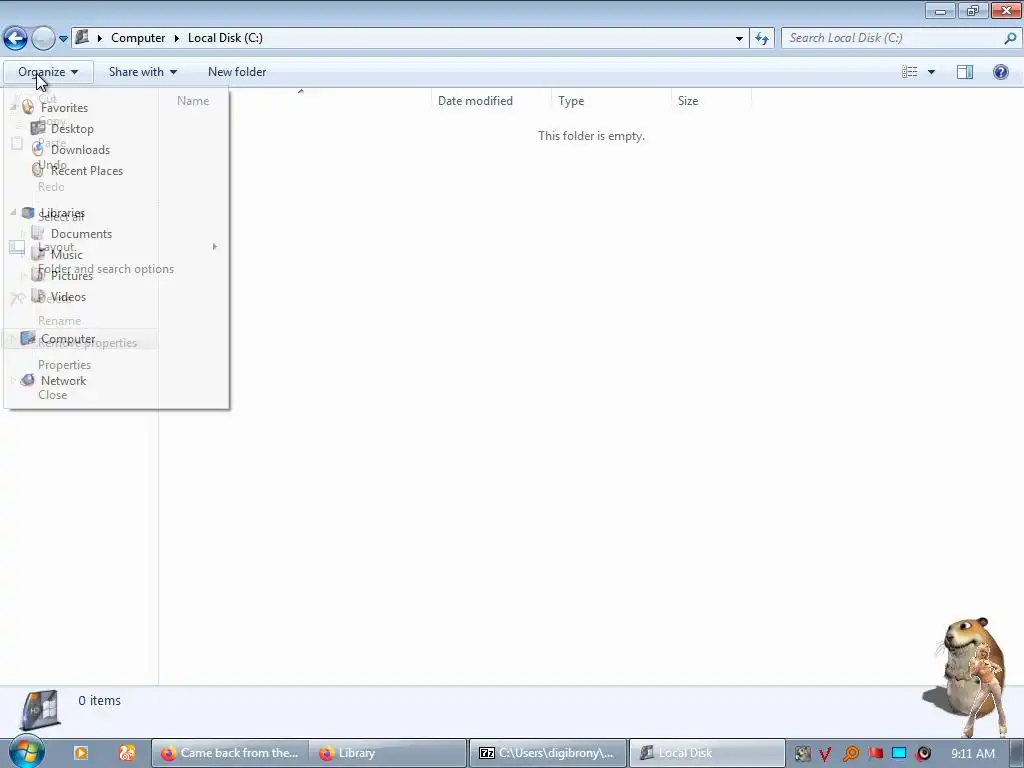Open the Share with dropdown
This screenshot has height=768, width=1024.
142,72
